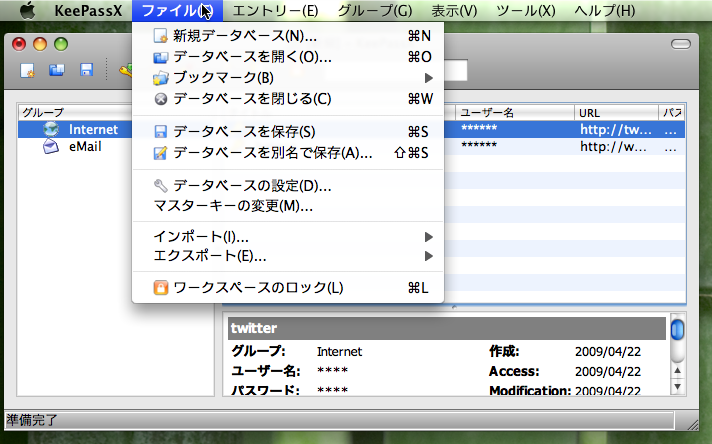712x444 pixels.
Task: Click the Access: date value 2009/04/22
Action: coord(608,371)
